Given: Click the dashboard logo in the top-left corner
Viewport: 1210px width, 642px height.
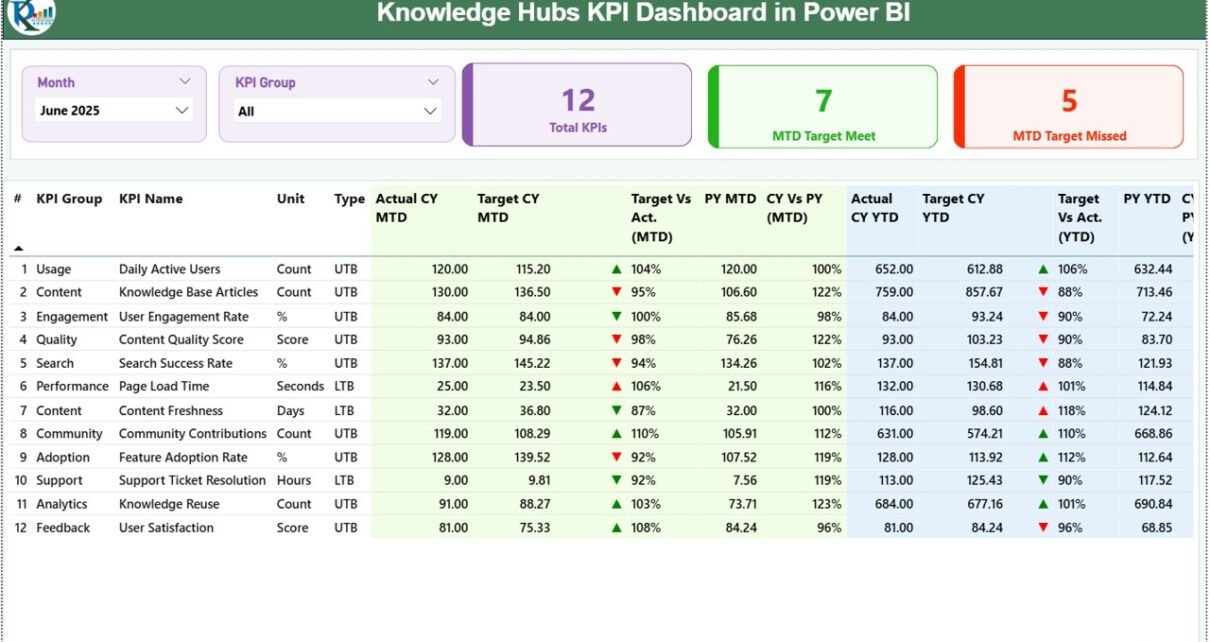Looking at the screenshot, I should coord(30,14).
